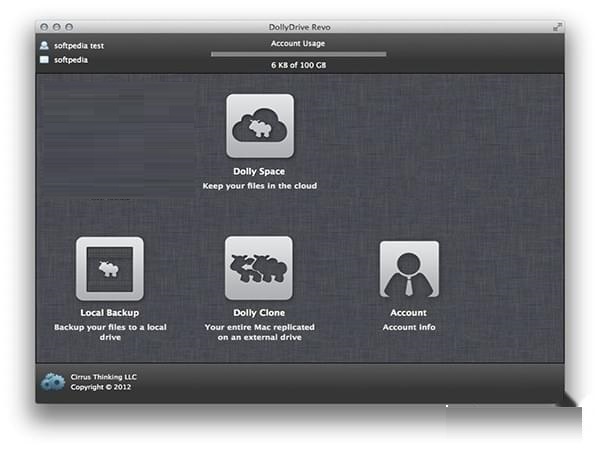Open the Dolly Space cloud icon
600x450 pixels.
[259, 127]
